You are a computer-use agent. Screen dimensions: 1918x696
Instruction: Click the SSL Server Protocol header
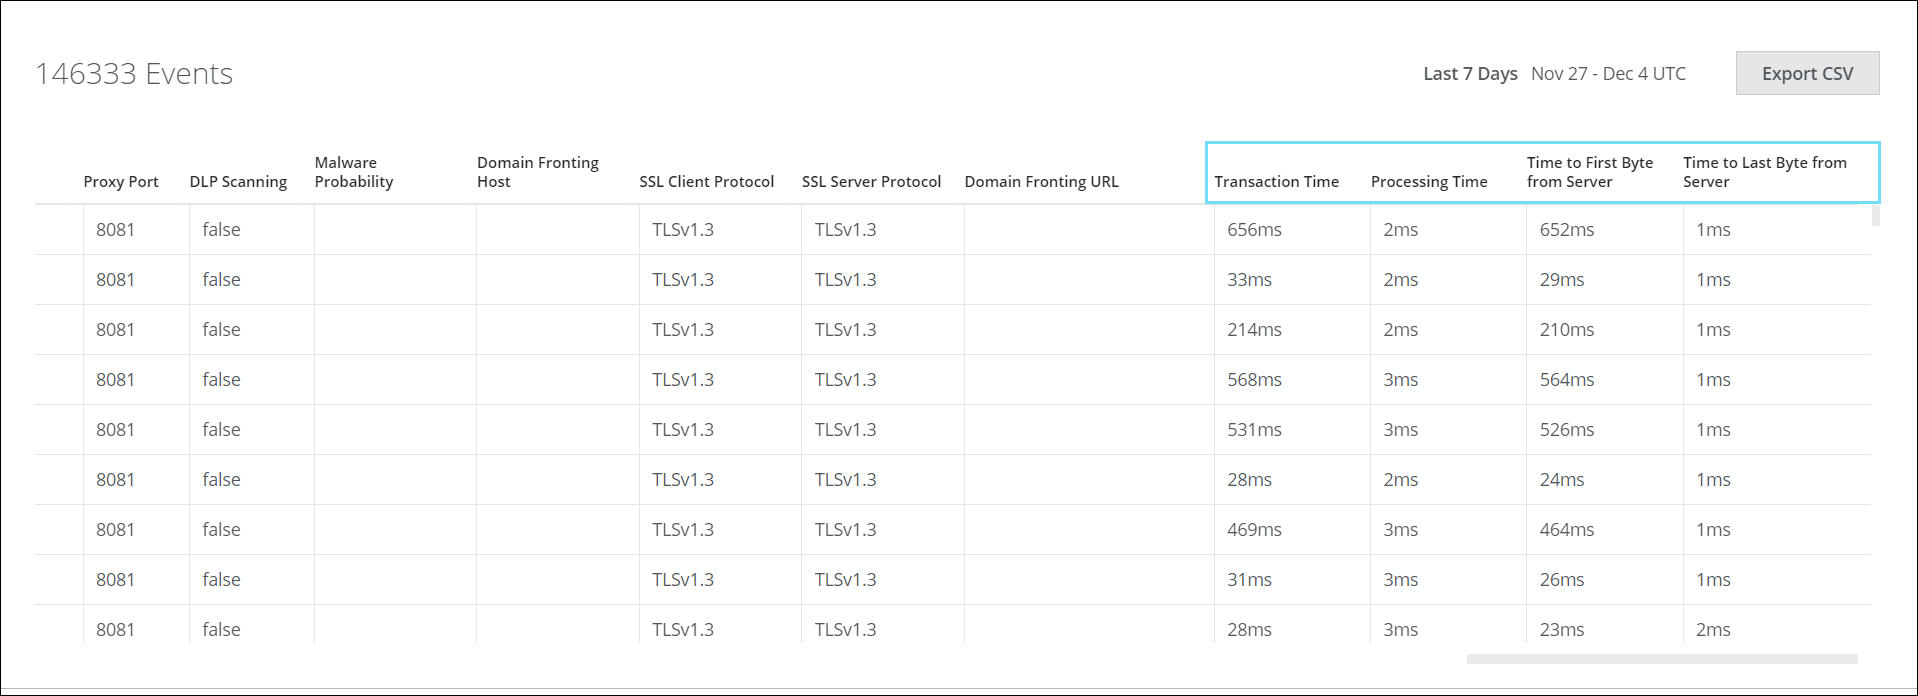pos(871,181)
